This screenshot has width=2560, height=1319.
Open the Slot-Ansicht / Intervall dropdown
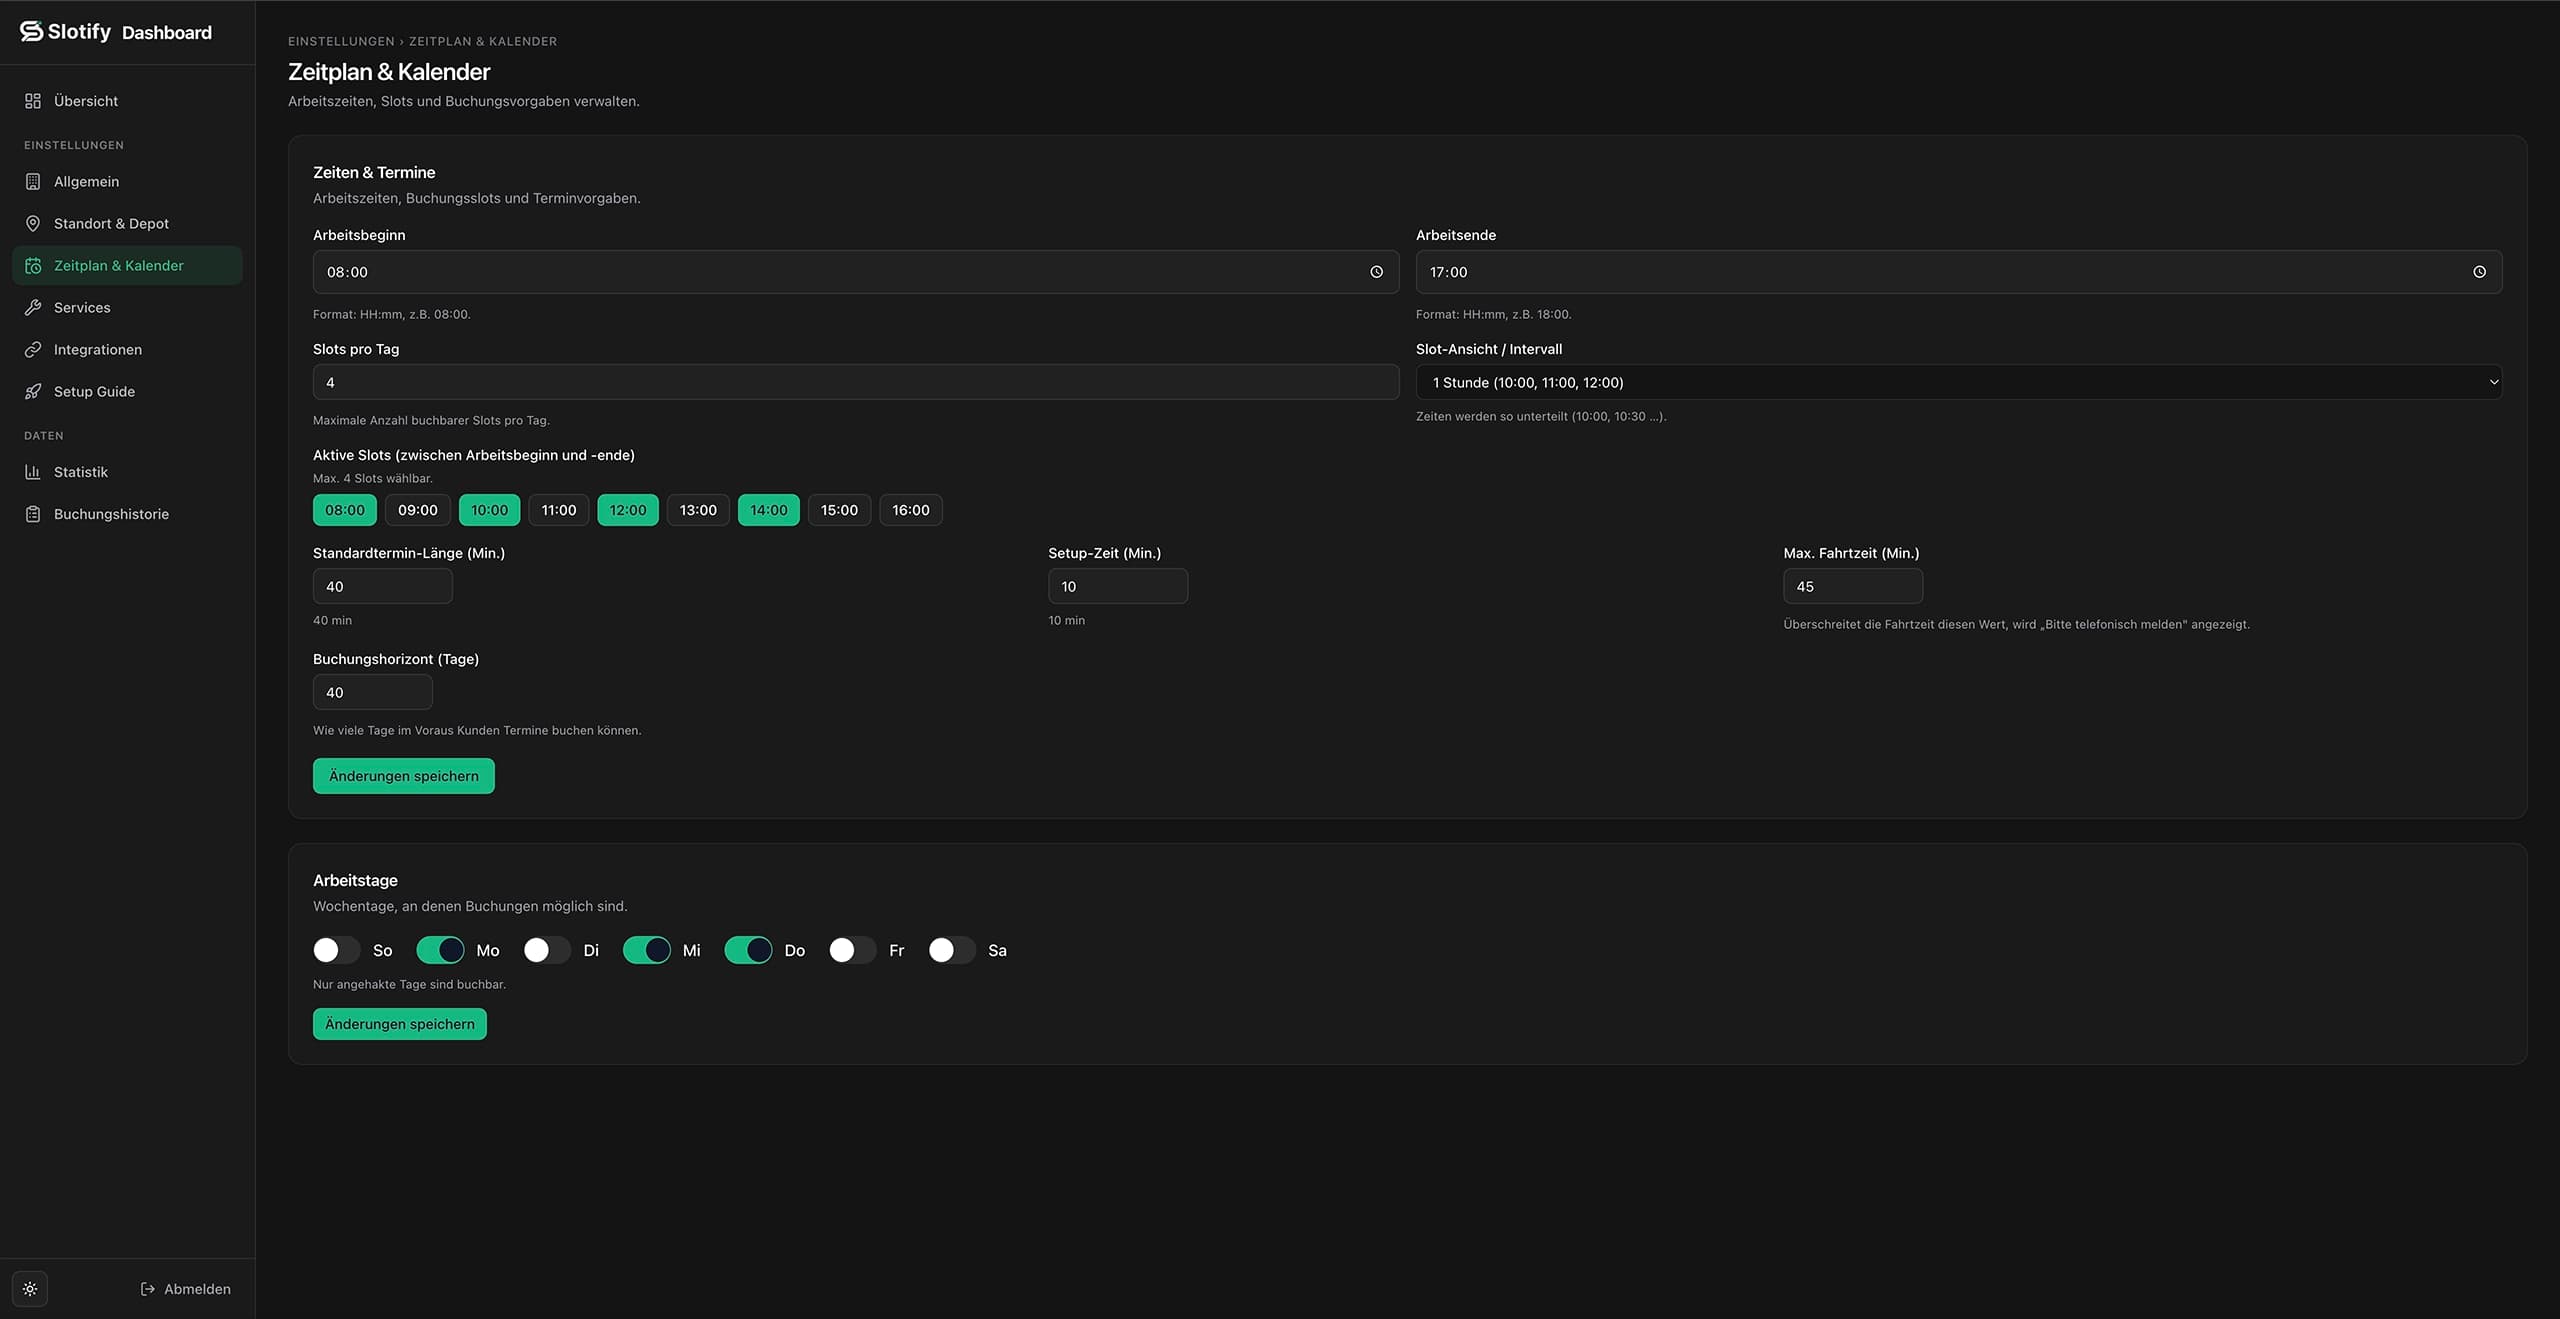[1958, 382]
